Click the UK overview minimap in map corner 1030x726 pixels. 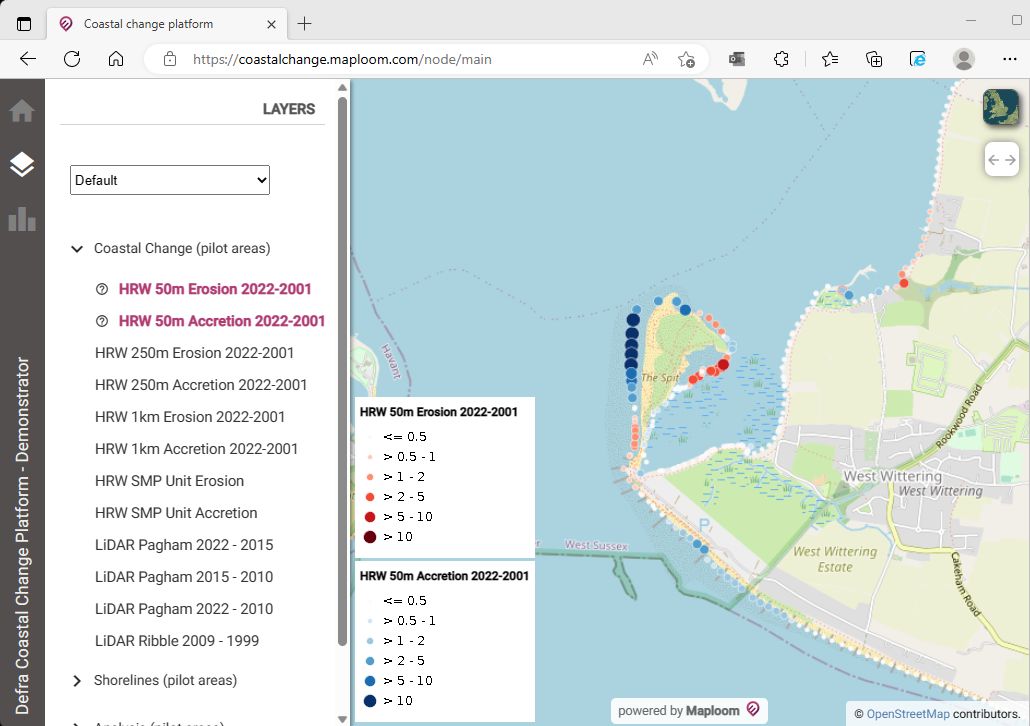coord(1001,108)
